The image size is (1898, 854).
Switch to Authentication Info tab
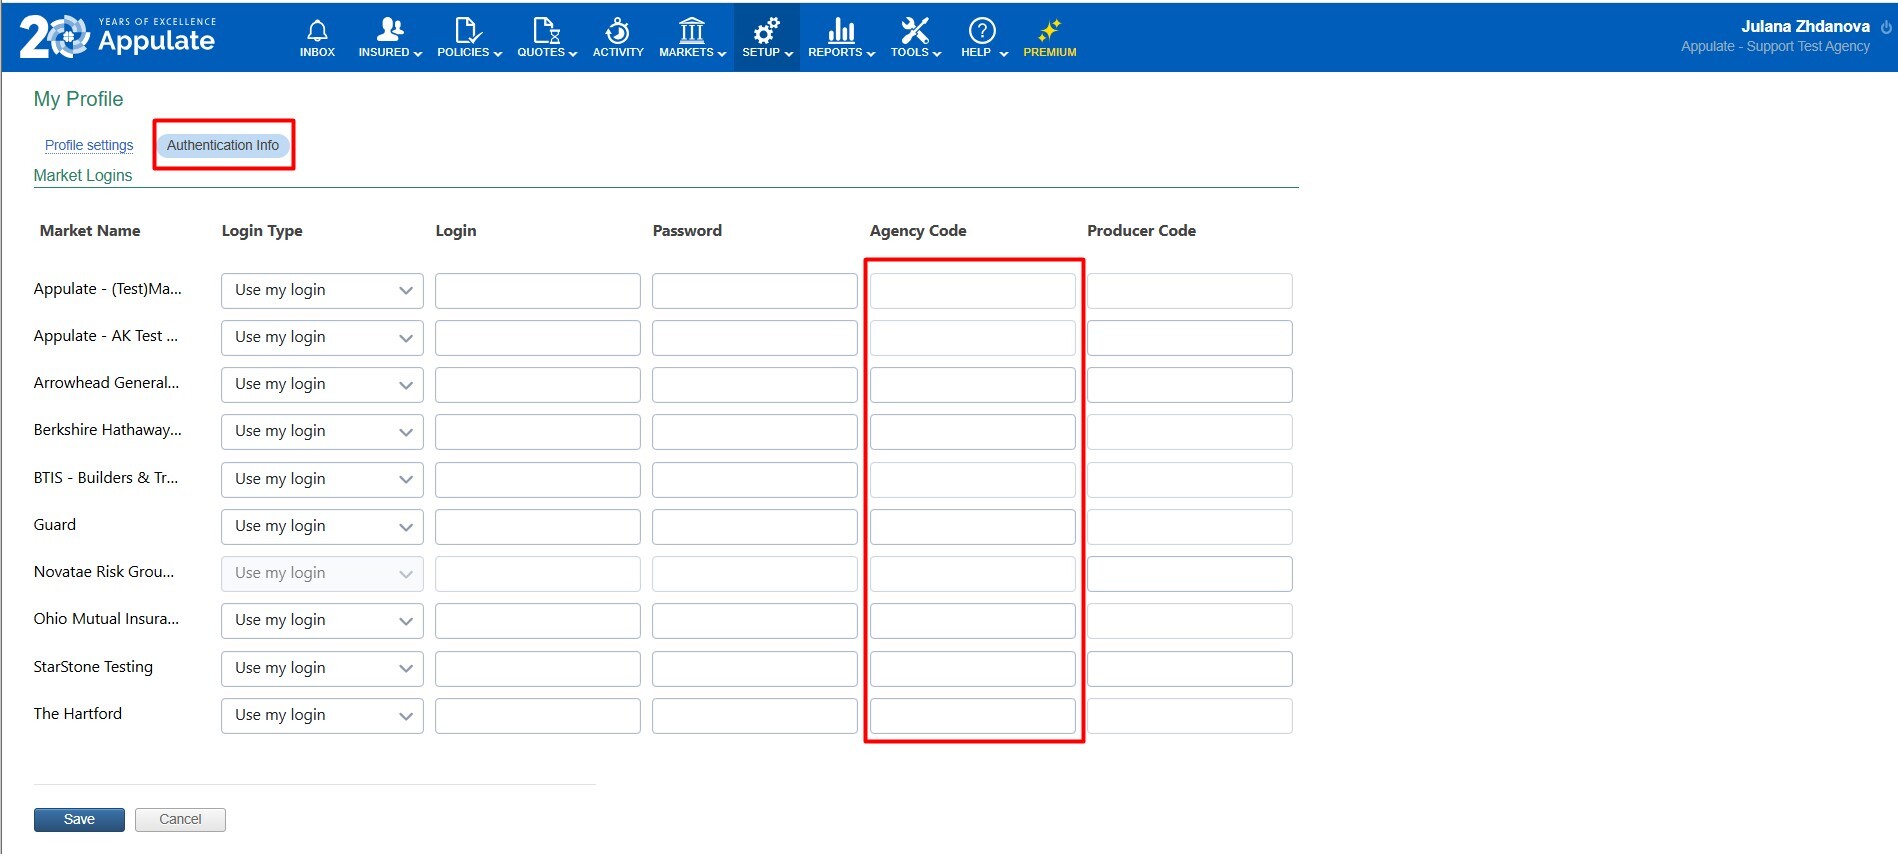point(223,145)
